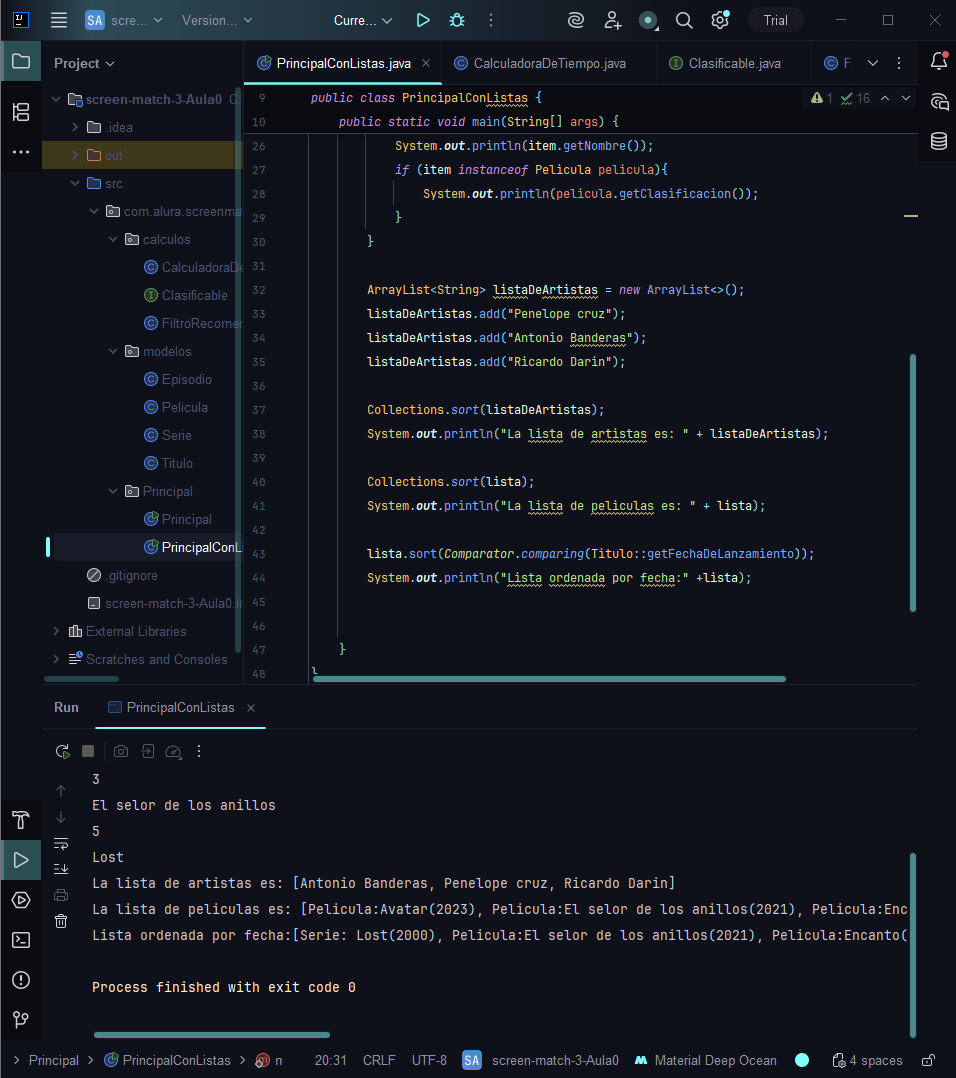Viewport: 956px width, 1078px height.
Task: Open the Episodio class file
Action: 178,380
